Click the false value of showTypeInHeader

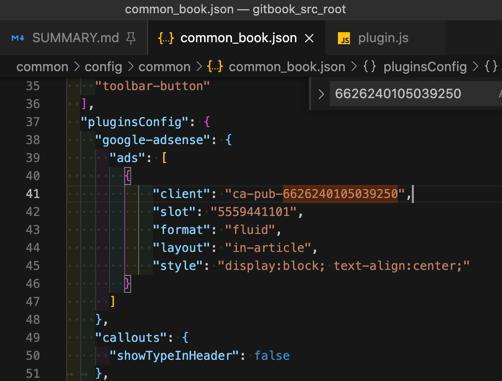point(272,356)
